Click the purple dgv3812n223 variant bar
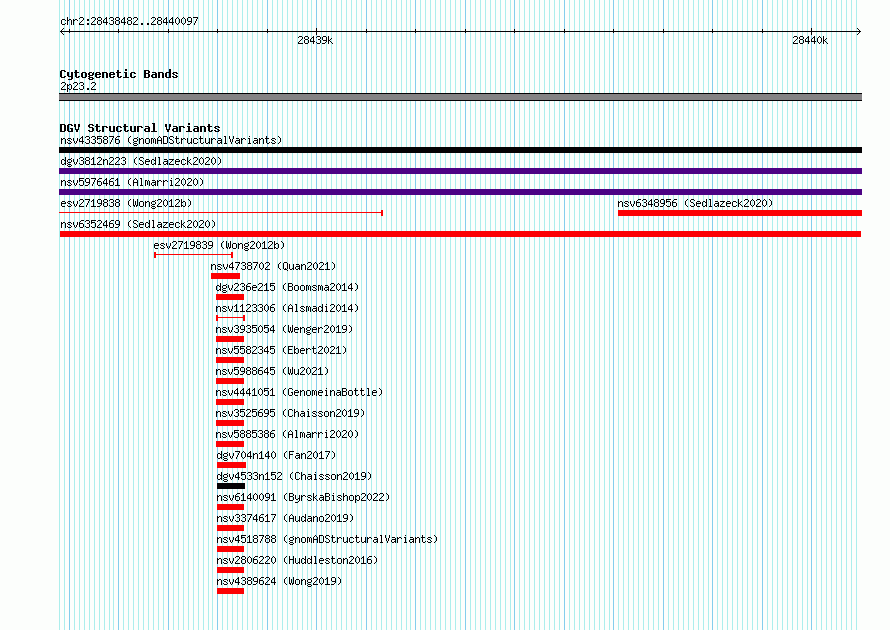Viewport: 890px width, 630px height. [x=460, y=171]
